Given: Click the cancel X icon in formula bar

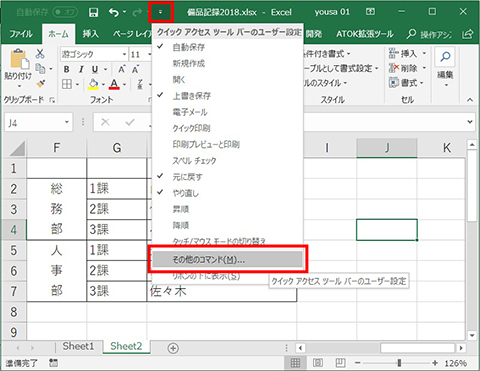Looking at the screenshot, I should [105, 122].
